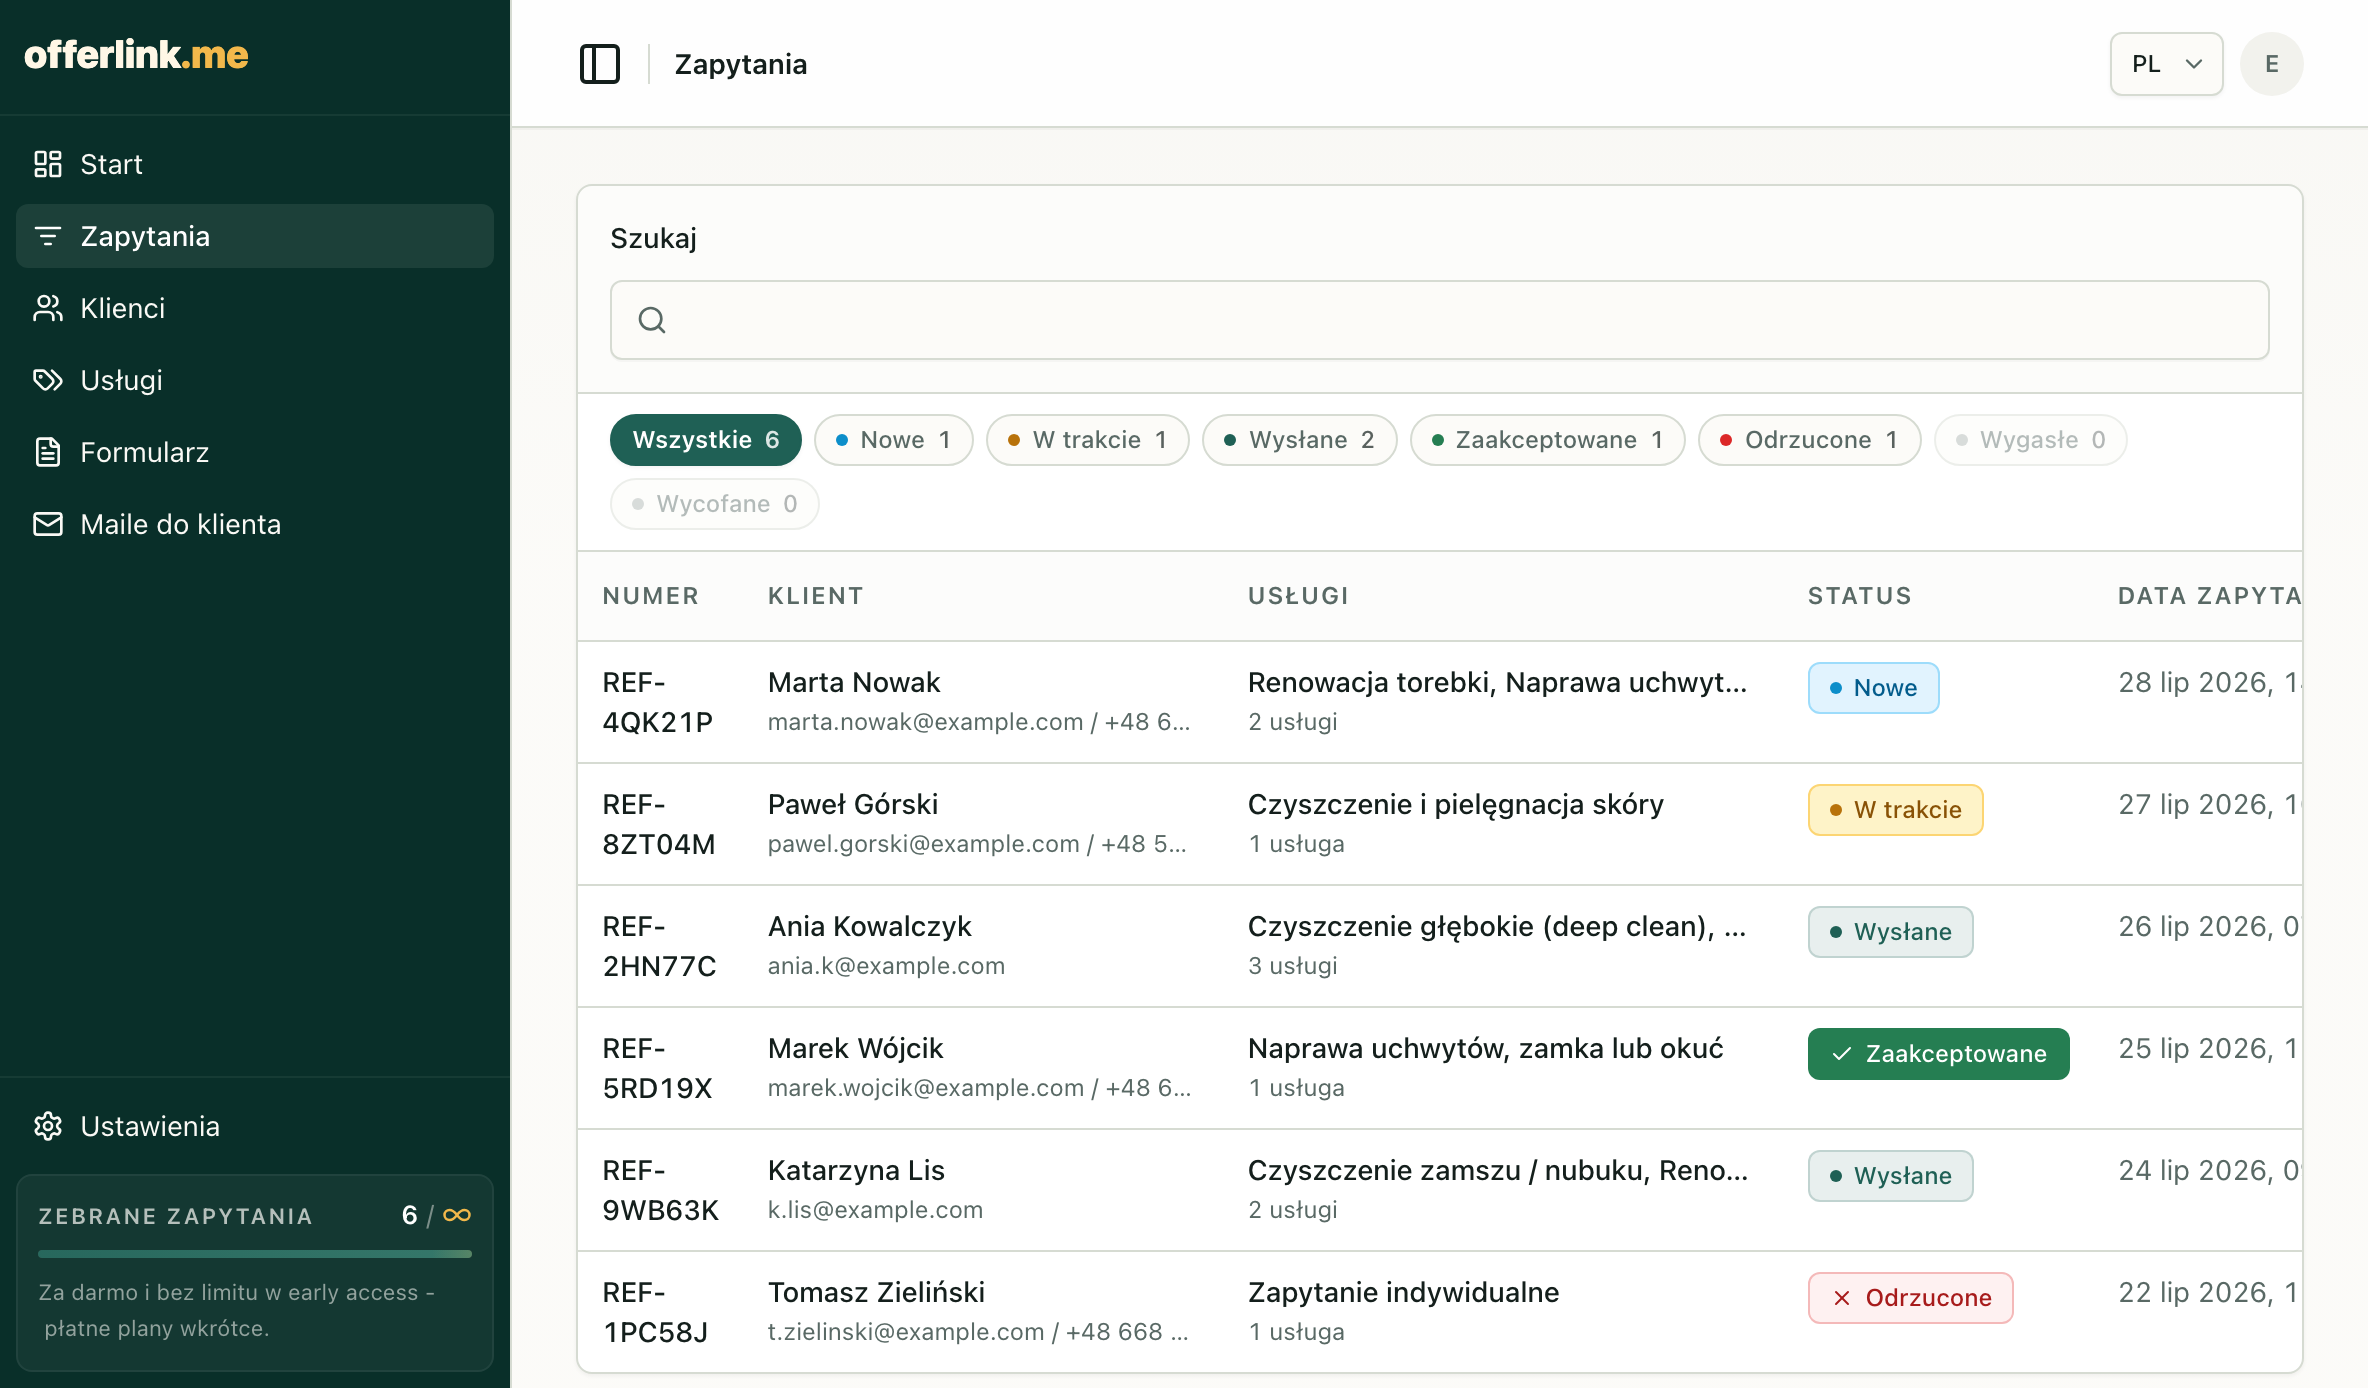
Task: Click the infinity symbol in quota card
Action: (x=457, y=1215)
